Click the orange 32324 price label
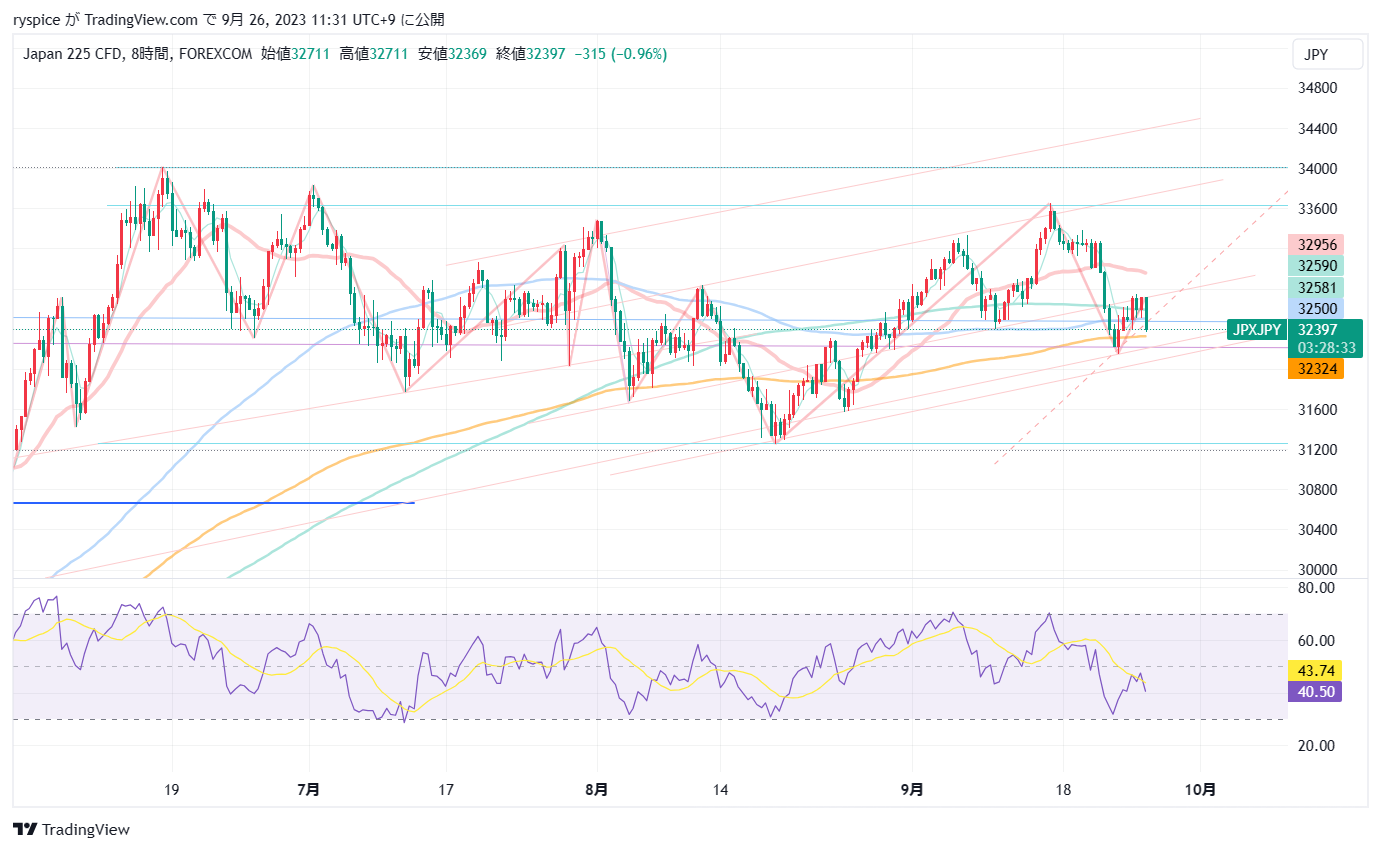Viewport: 1381px width, 851px height. [x=1315, y=369]
